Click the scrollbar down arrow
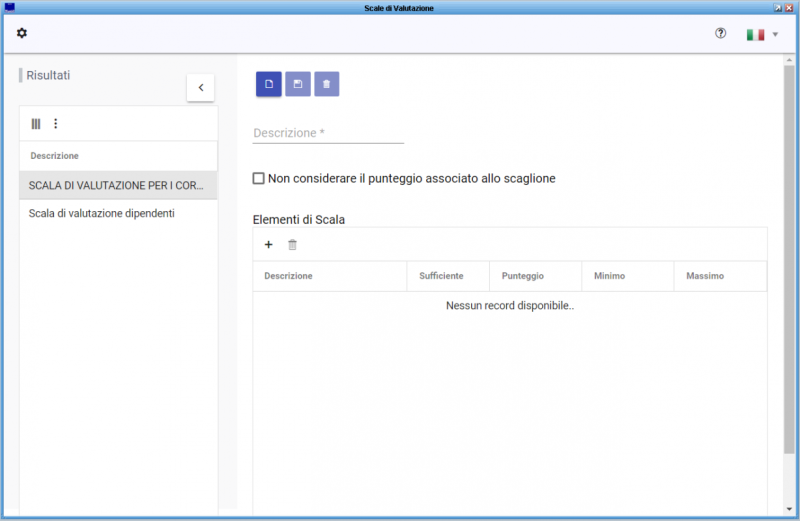This screenshot has width=800, height=521. pos(789,509)
